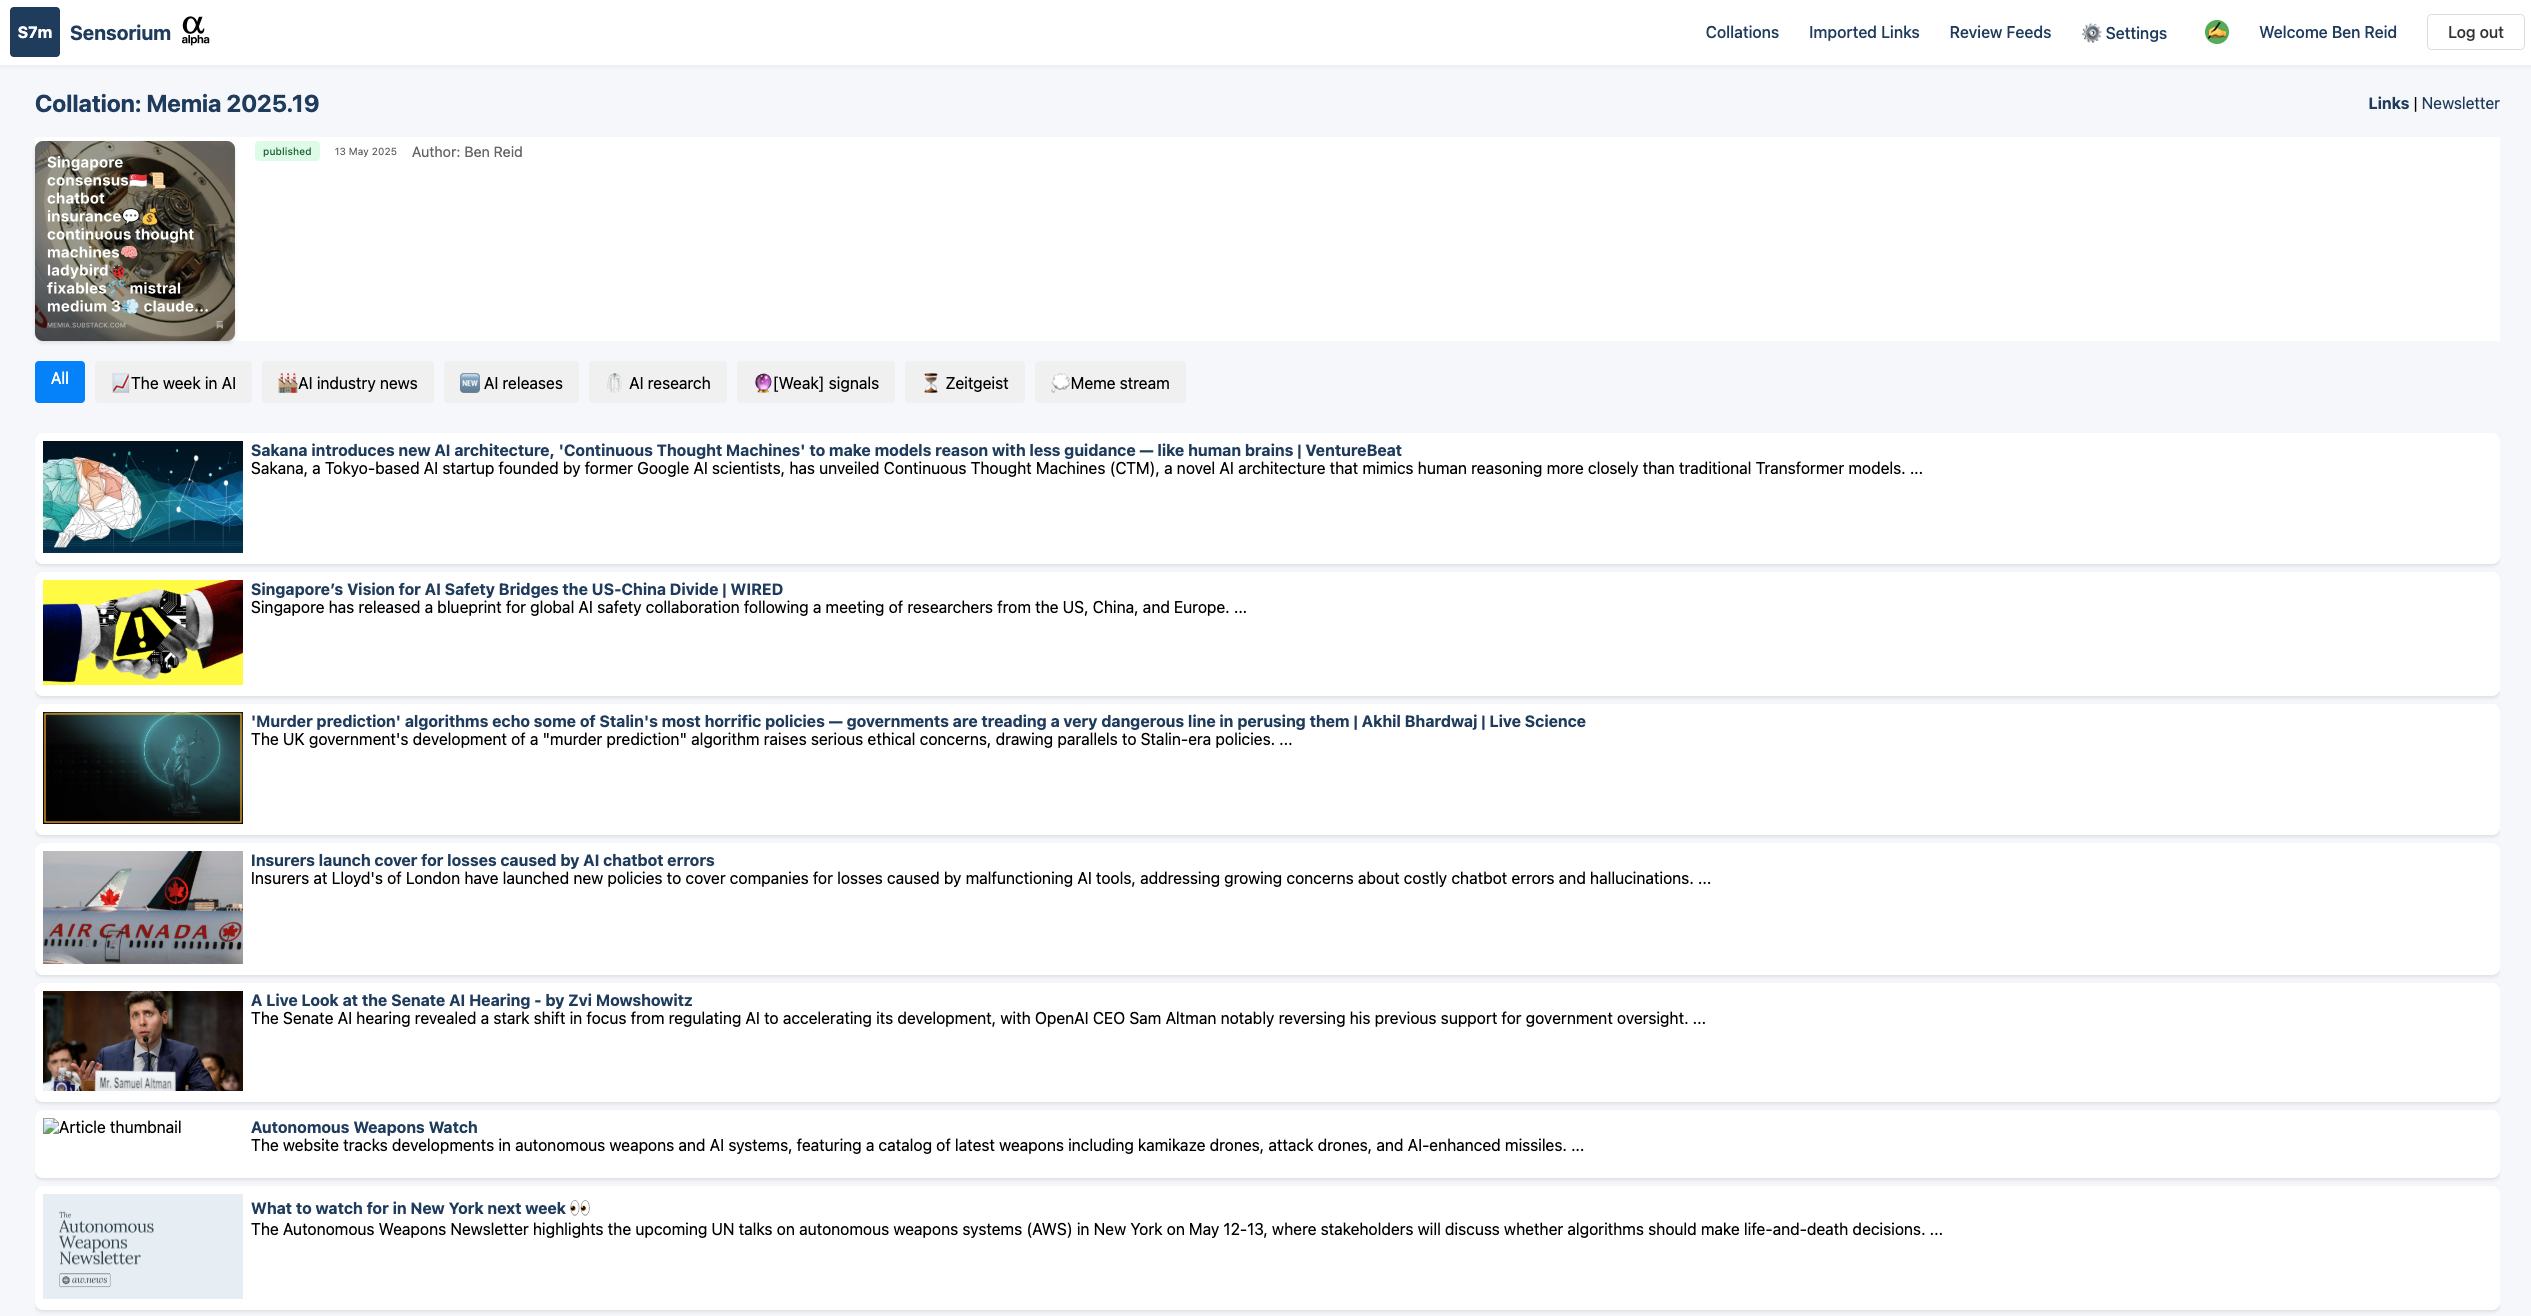This screenshot has width=2531, height=1316.
Task: Click the Memia collation cover image
Action: (135, 240)
